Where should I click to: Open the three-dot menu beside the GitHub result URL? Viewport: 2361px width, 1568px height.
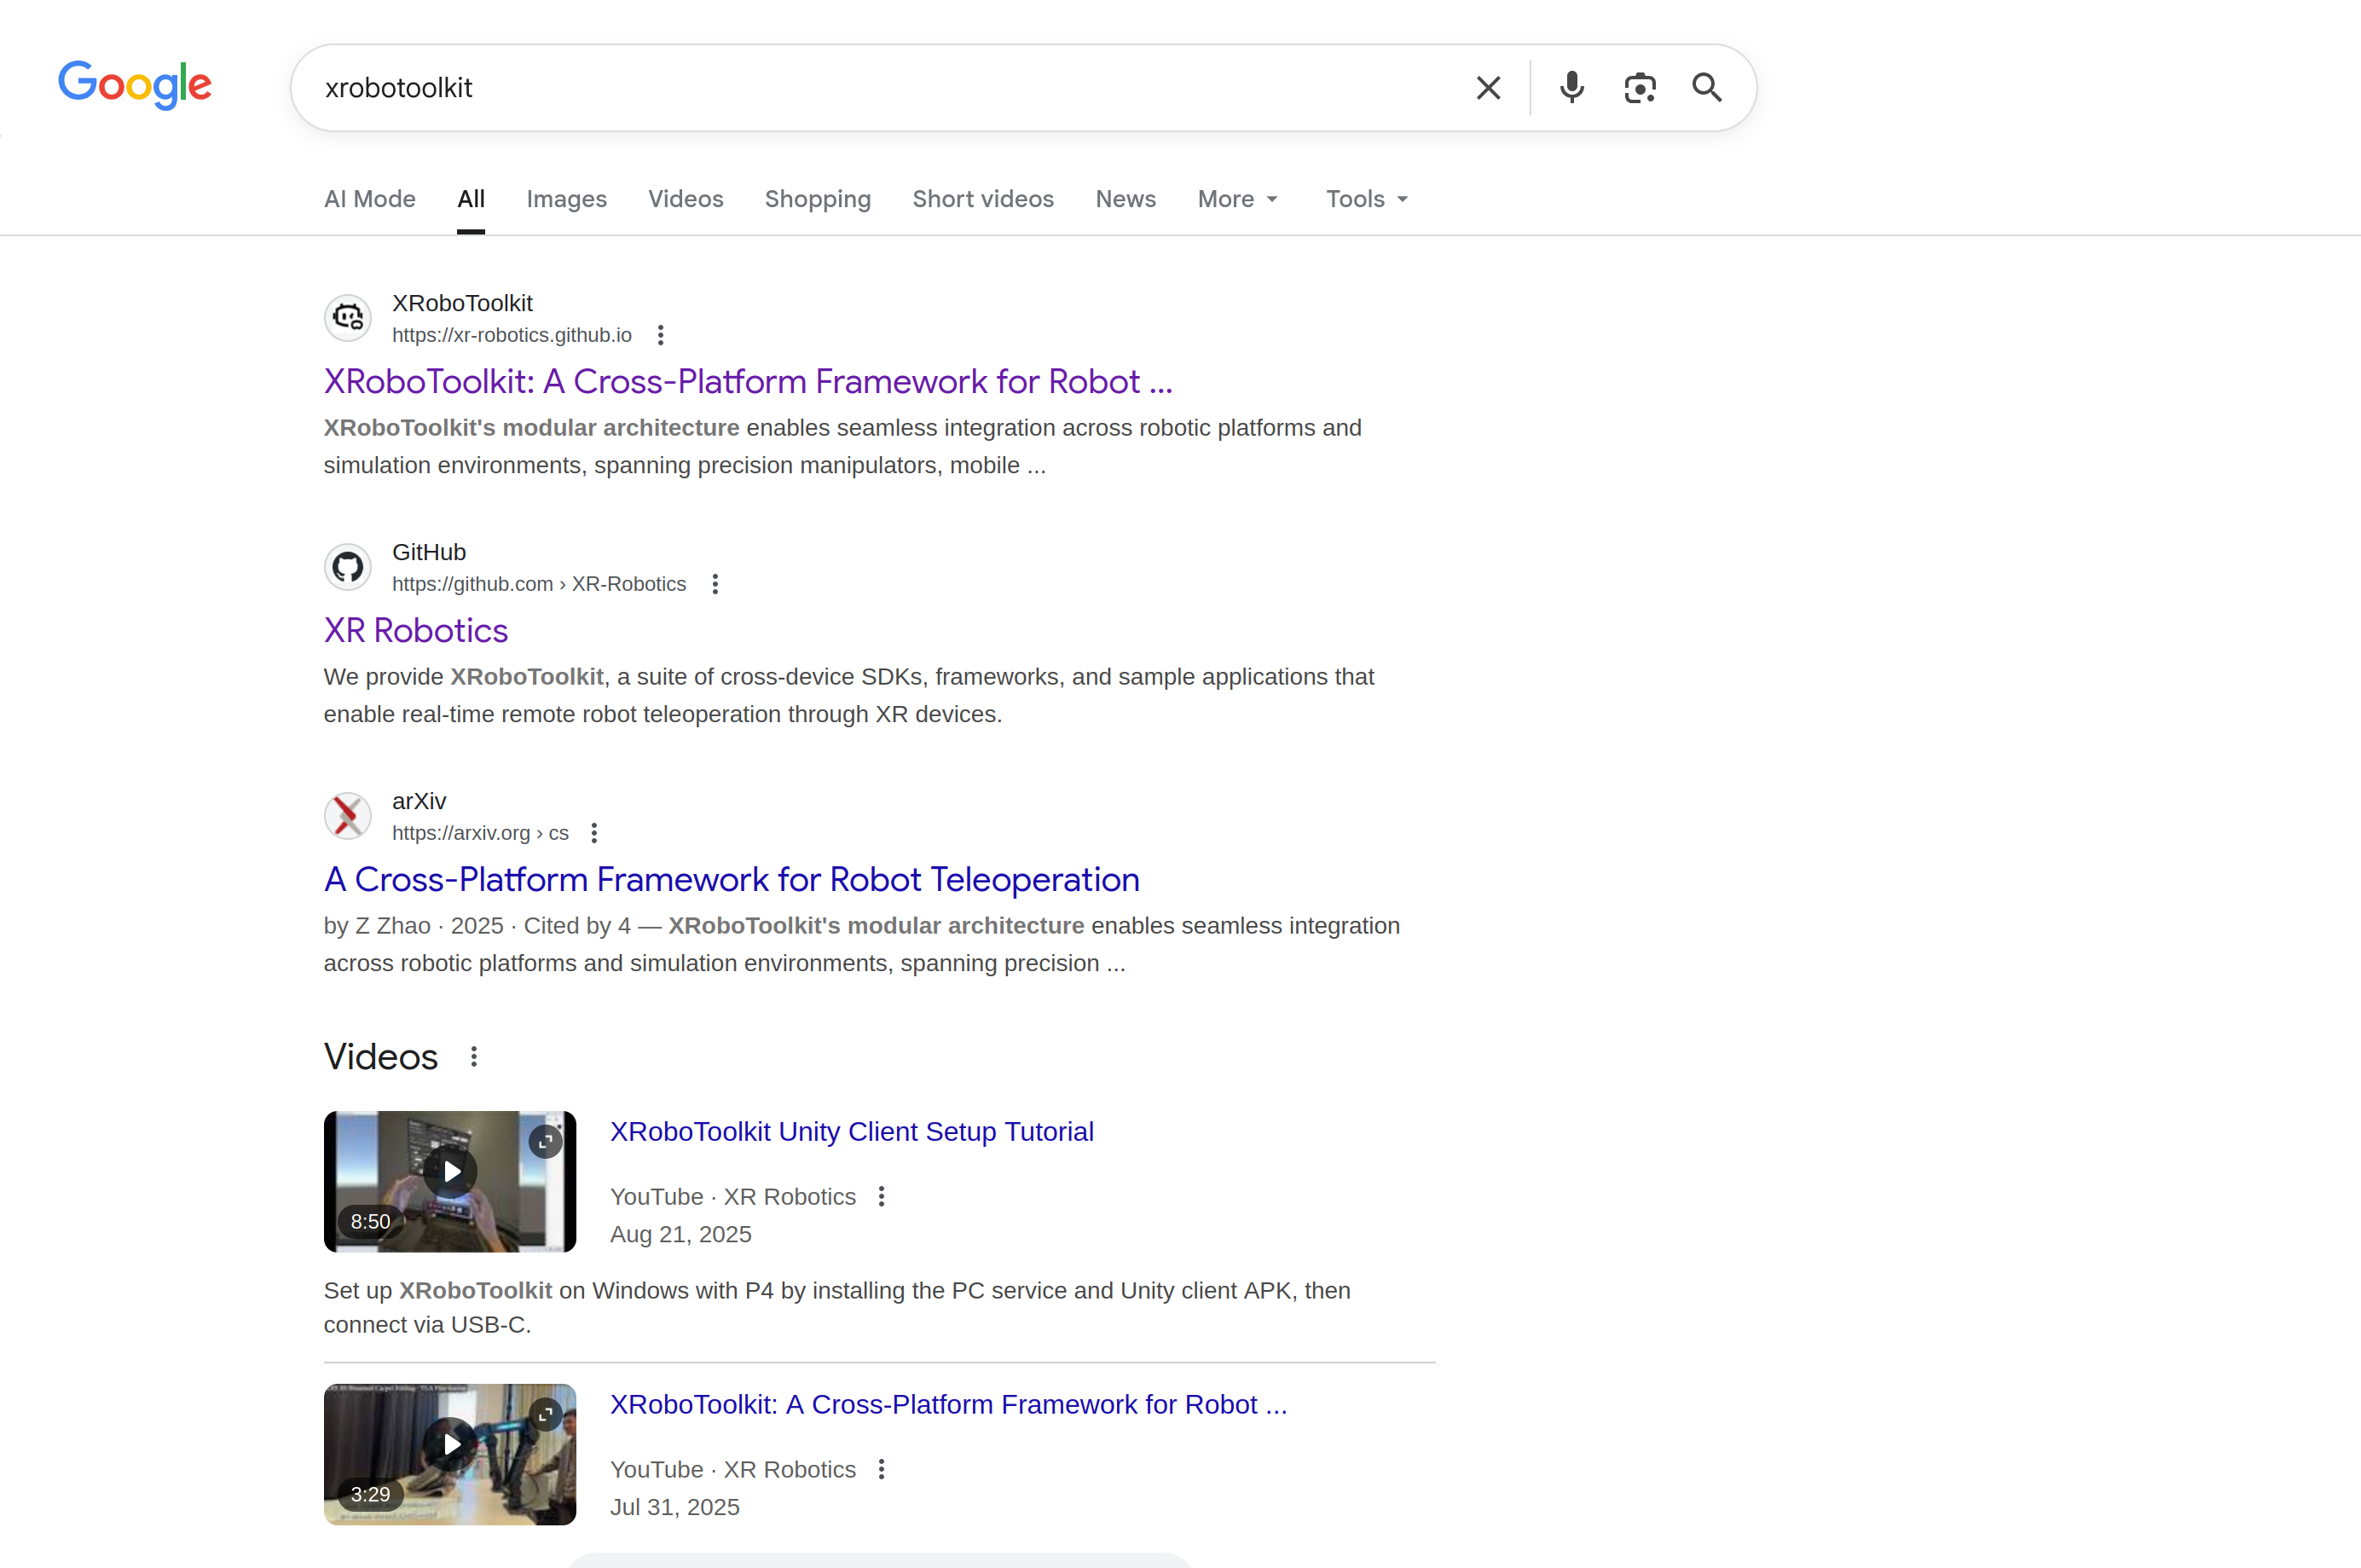pos(715,584)
